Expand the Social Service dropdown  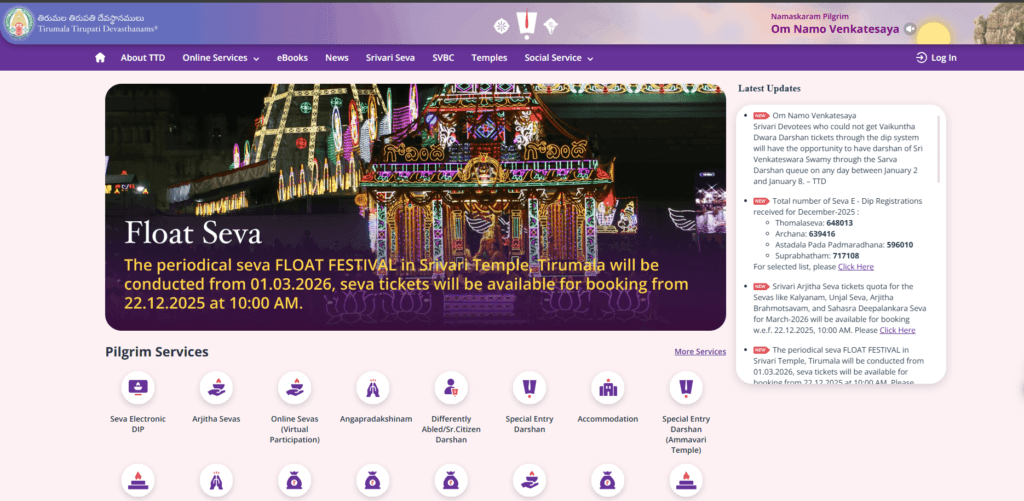coord(559,57)
